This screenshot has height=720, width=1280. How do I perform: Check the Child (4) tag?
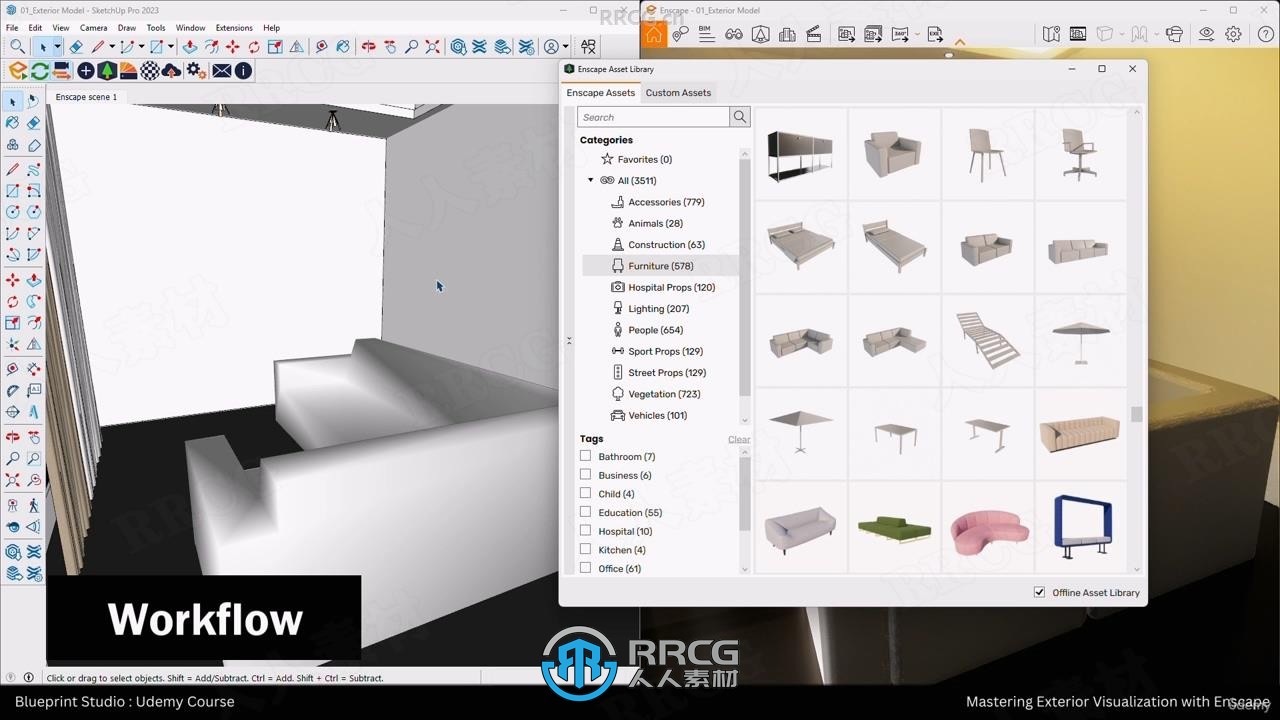tap(586, 493)
